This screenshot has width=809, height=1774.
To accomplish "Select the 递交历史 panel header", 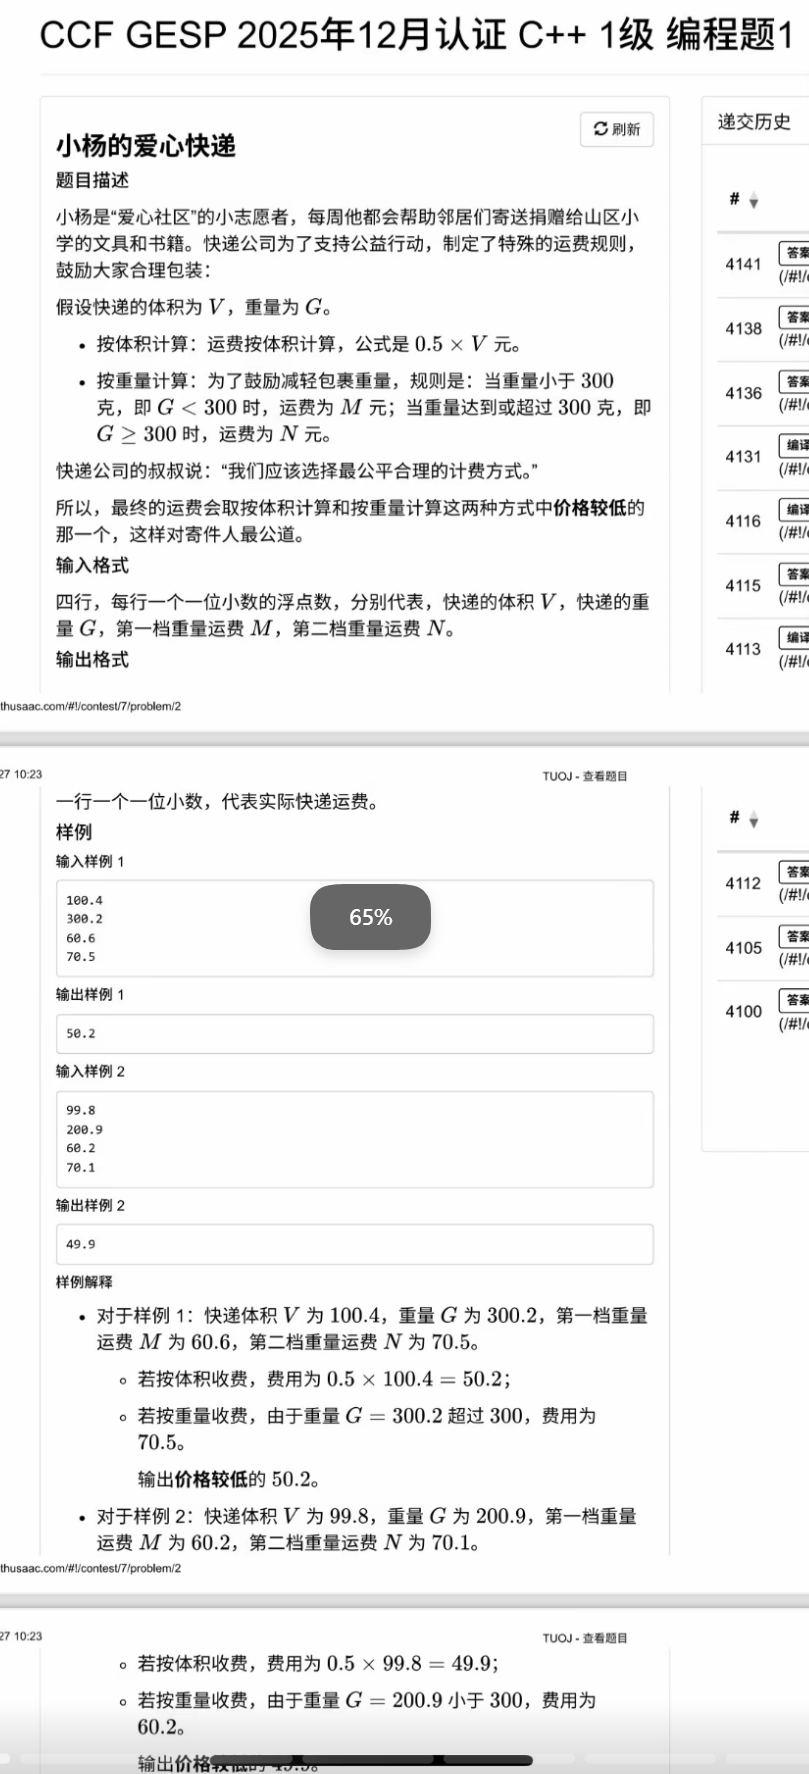I will 754,122.
